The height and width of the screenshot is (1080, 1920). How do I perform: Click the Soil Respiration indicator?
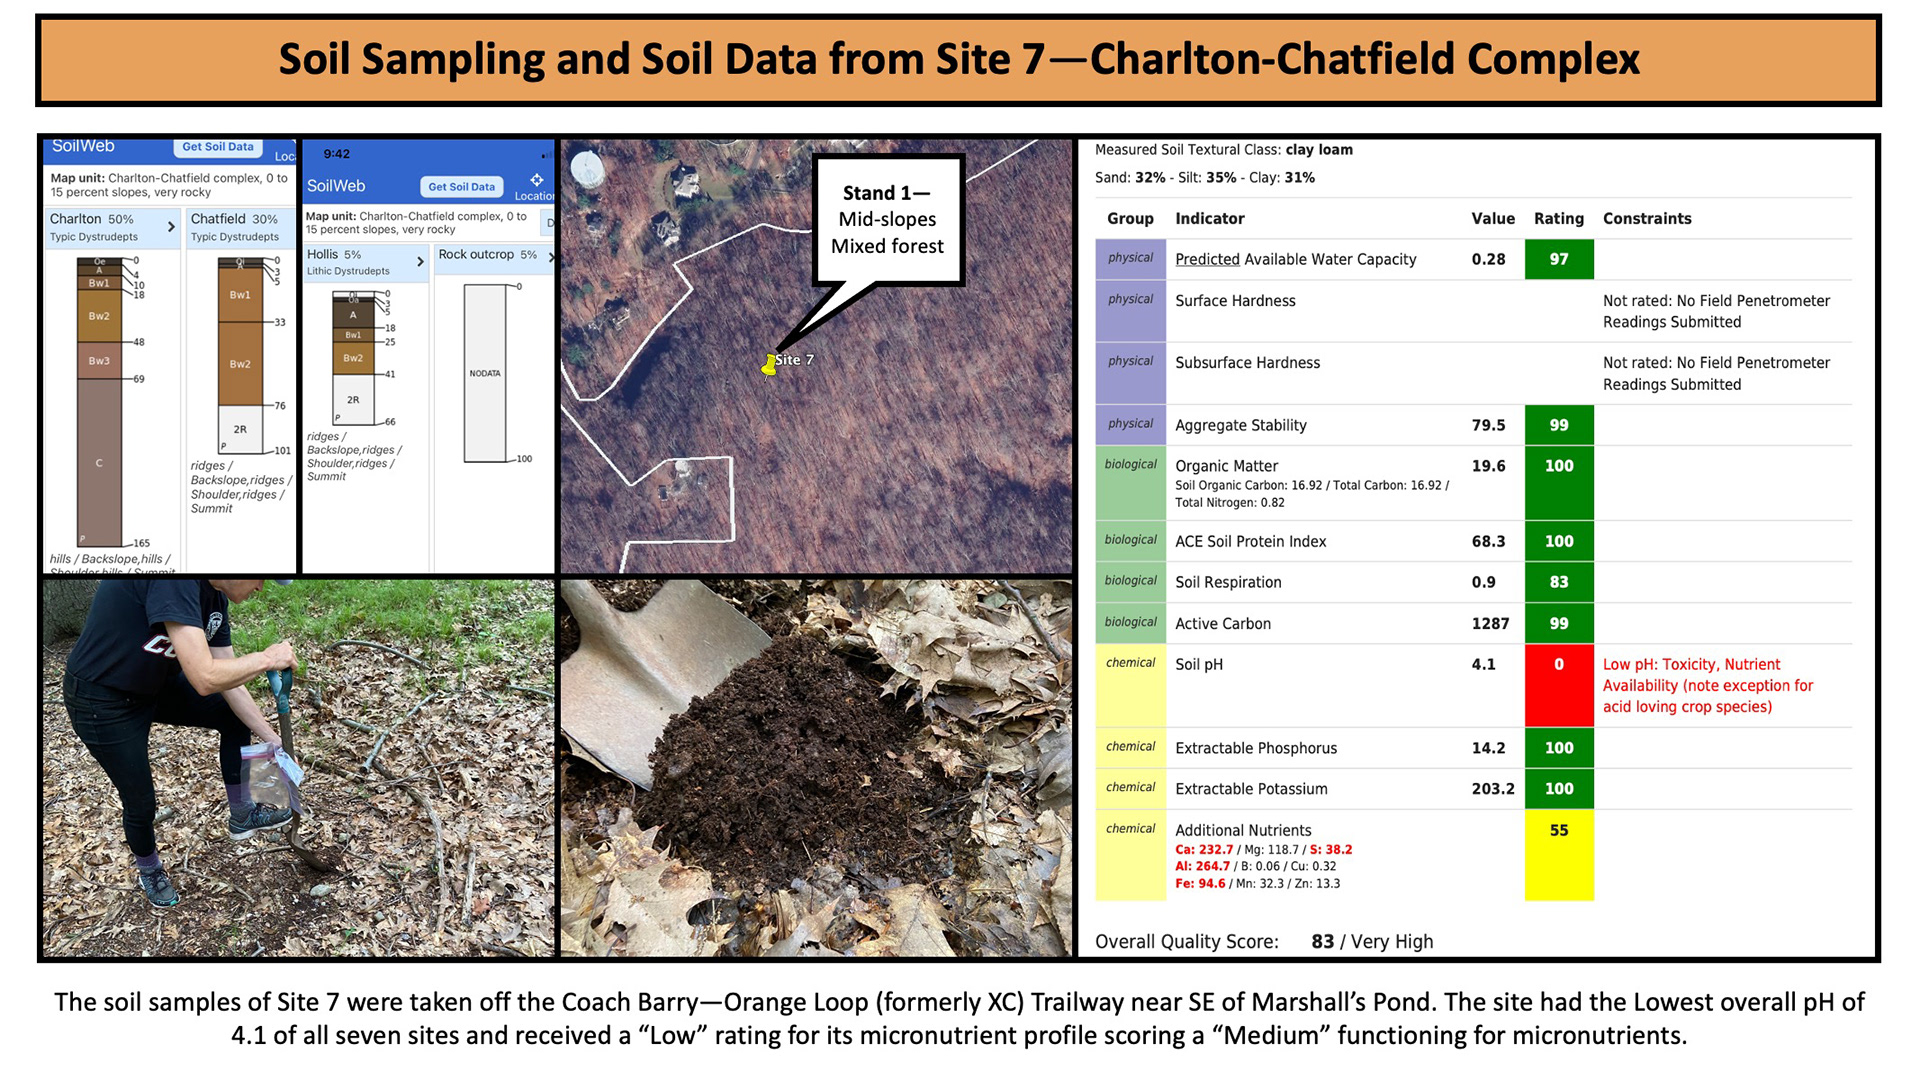click(1228, 582)
